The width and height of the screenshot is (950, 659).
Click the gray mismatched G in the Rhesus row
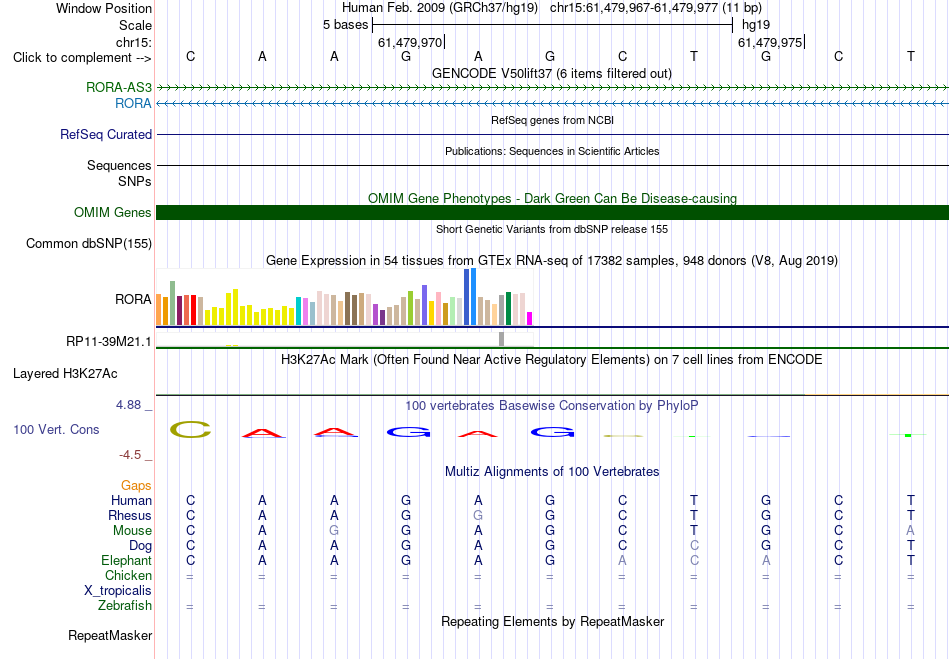pos(478,515)
